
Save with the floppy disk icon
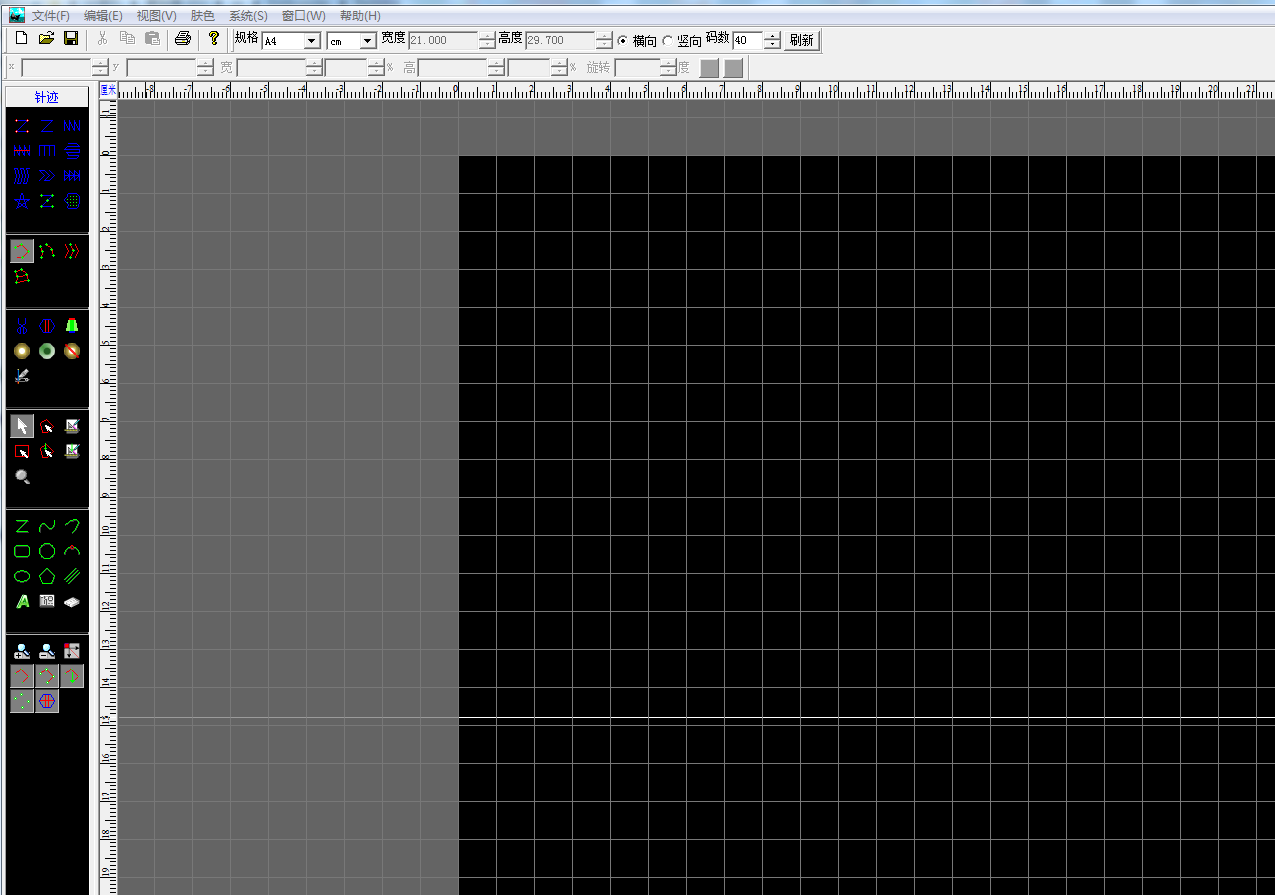(71, 39)
